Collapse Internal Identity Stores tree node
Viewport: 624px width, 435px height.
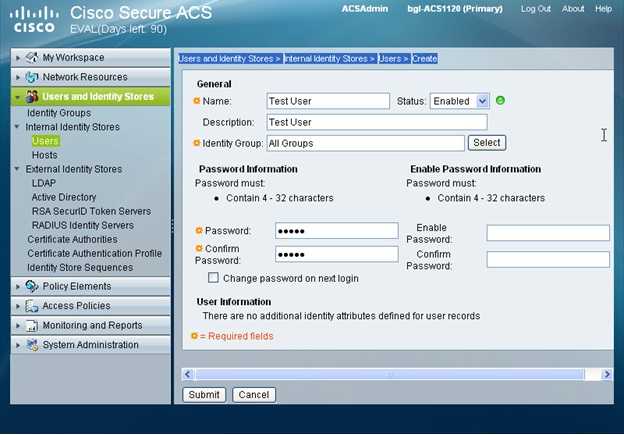tap(17, 127)
